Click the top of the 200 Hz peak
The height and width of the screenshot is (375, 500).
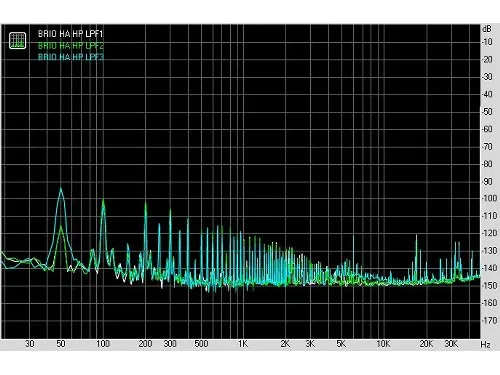tap(145, 203)
